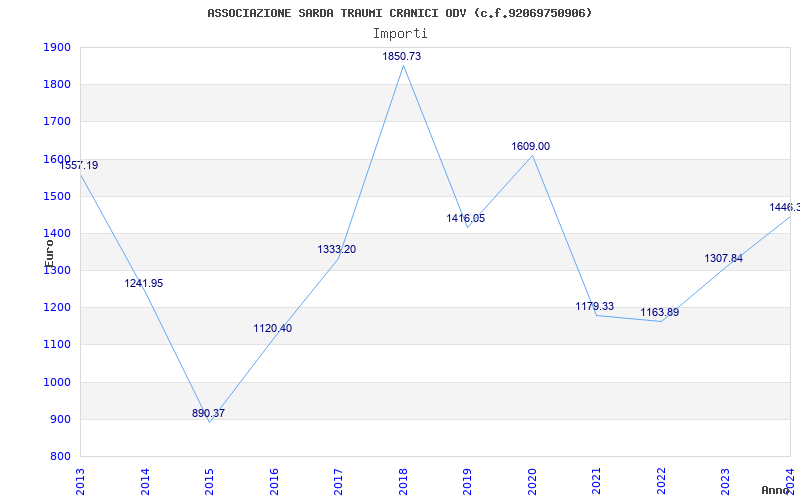
Task: Click the 890.37 data label
Action: [208, 413]
